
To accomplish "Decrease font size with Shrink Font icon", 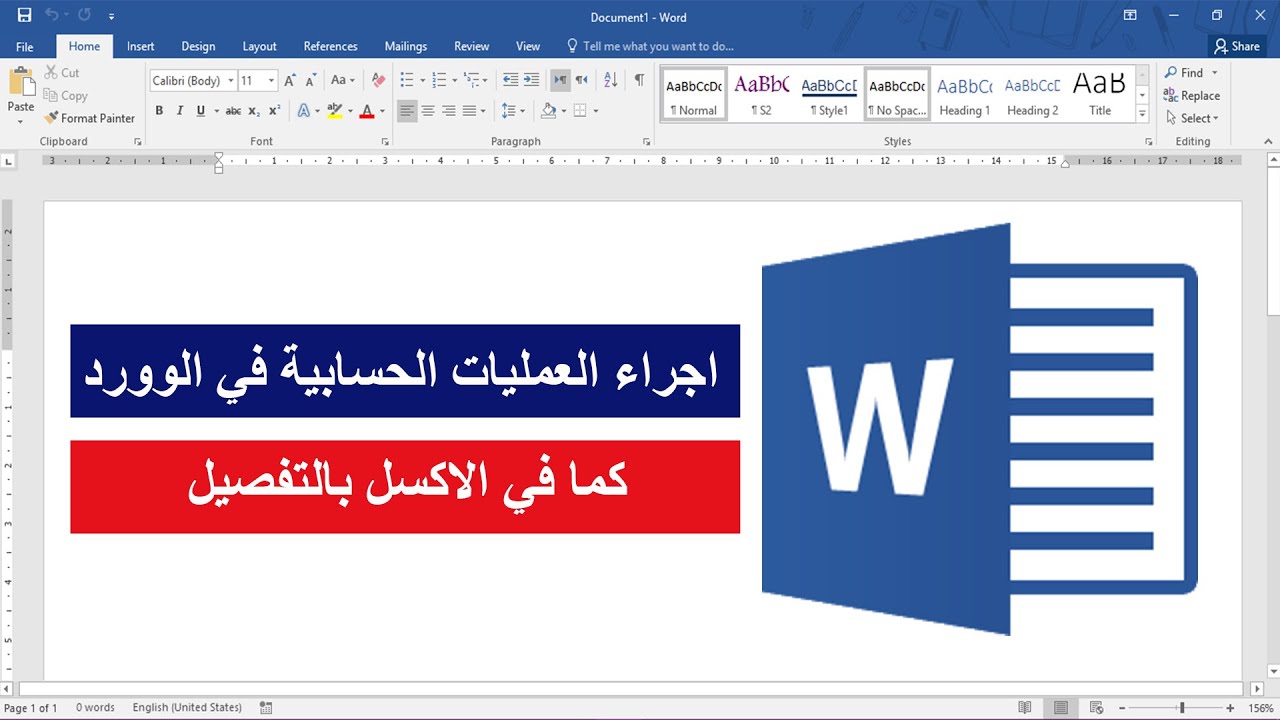I will tap(311, 81).
